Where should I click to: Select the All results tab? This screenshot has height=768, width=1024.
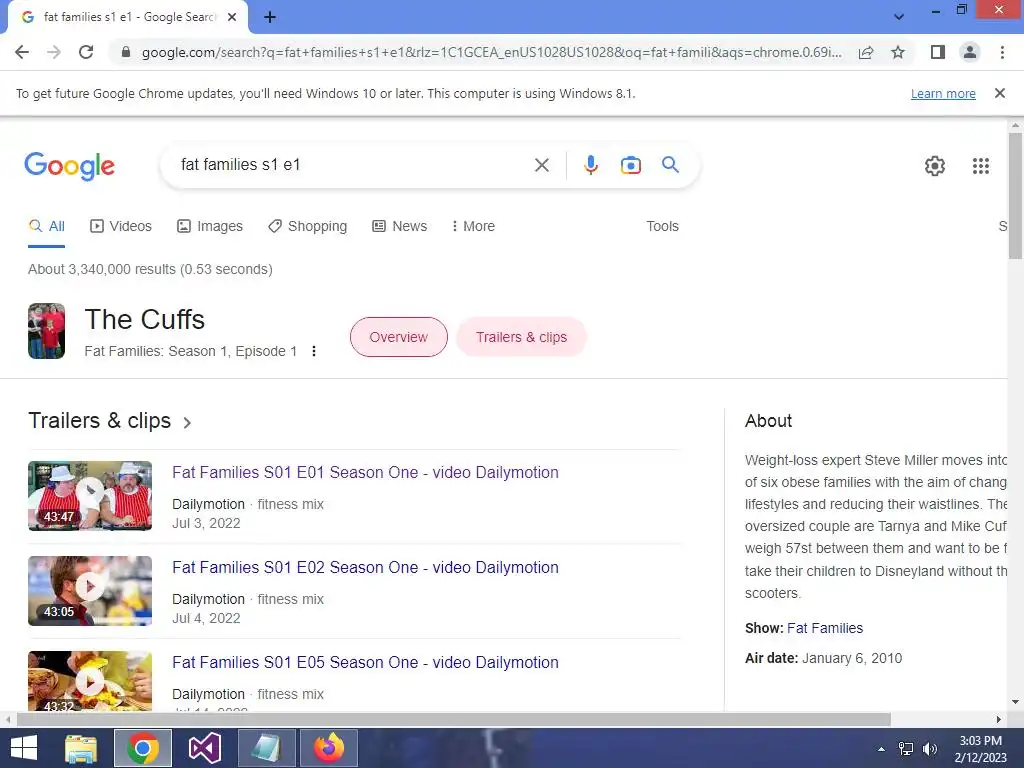coord(46,227)
